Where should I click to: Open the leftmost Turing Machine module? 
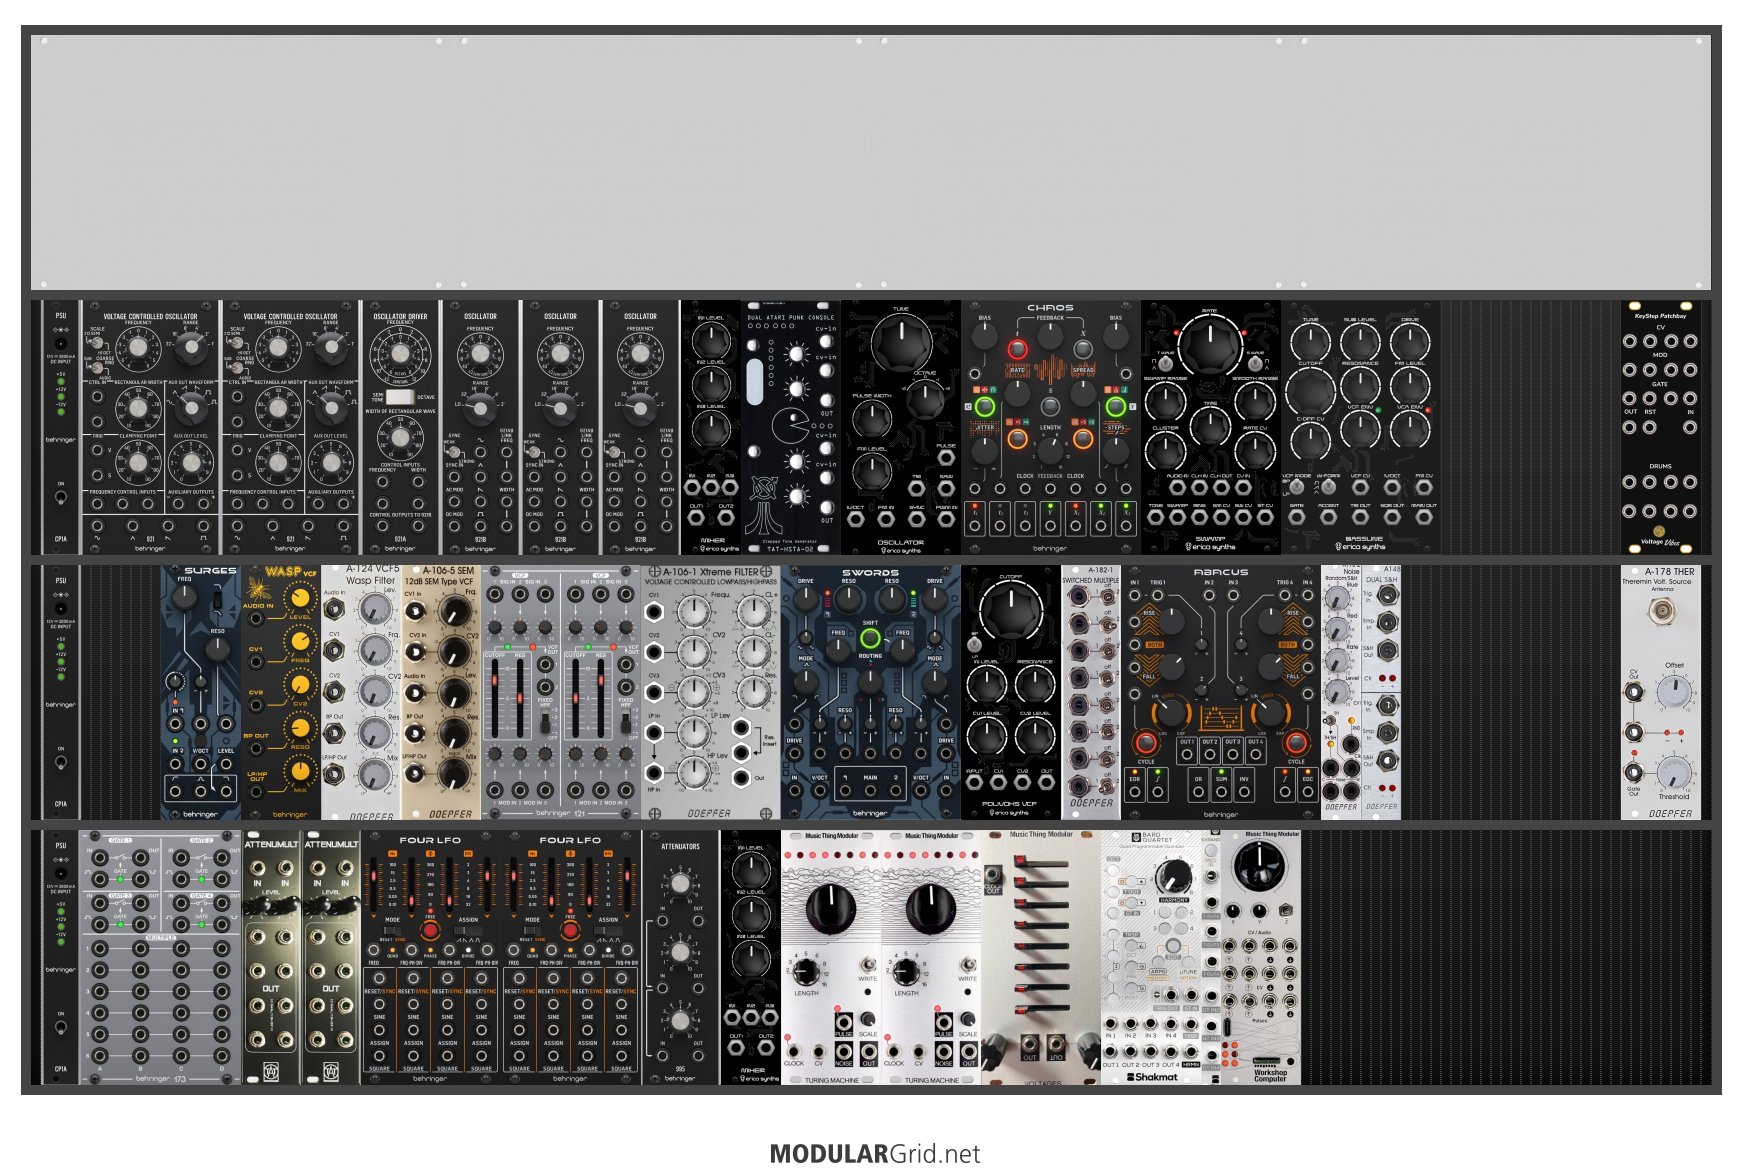831,958
